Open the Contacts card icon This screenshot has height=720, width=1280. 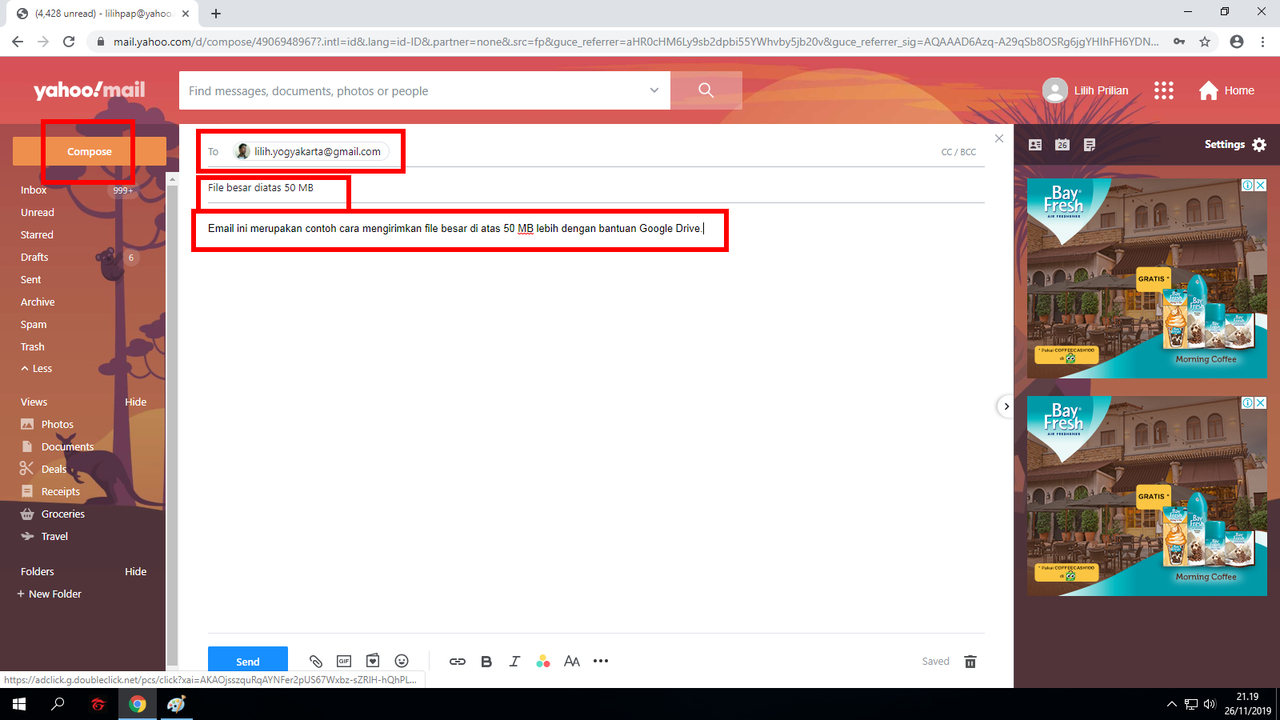pyautogui.click(x=1035, y=144)
